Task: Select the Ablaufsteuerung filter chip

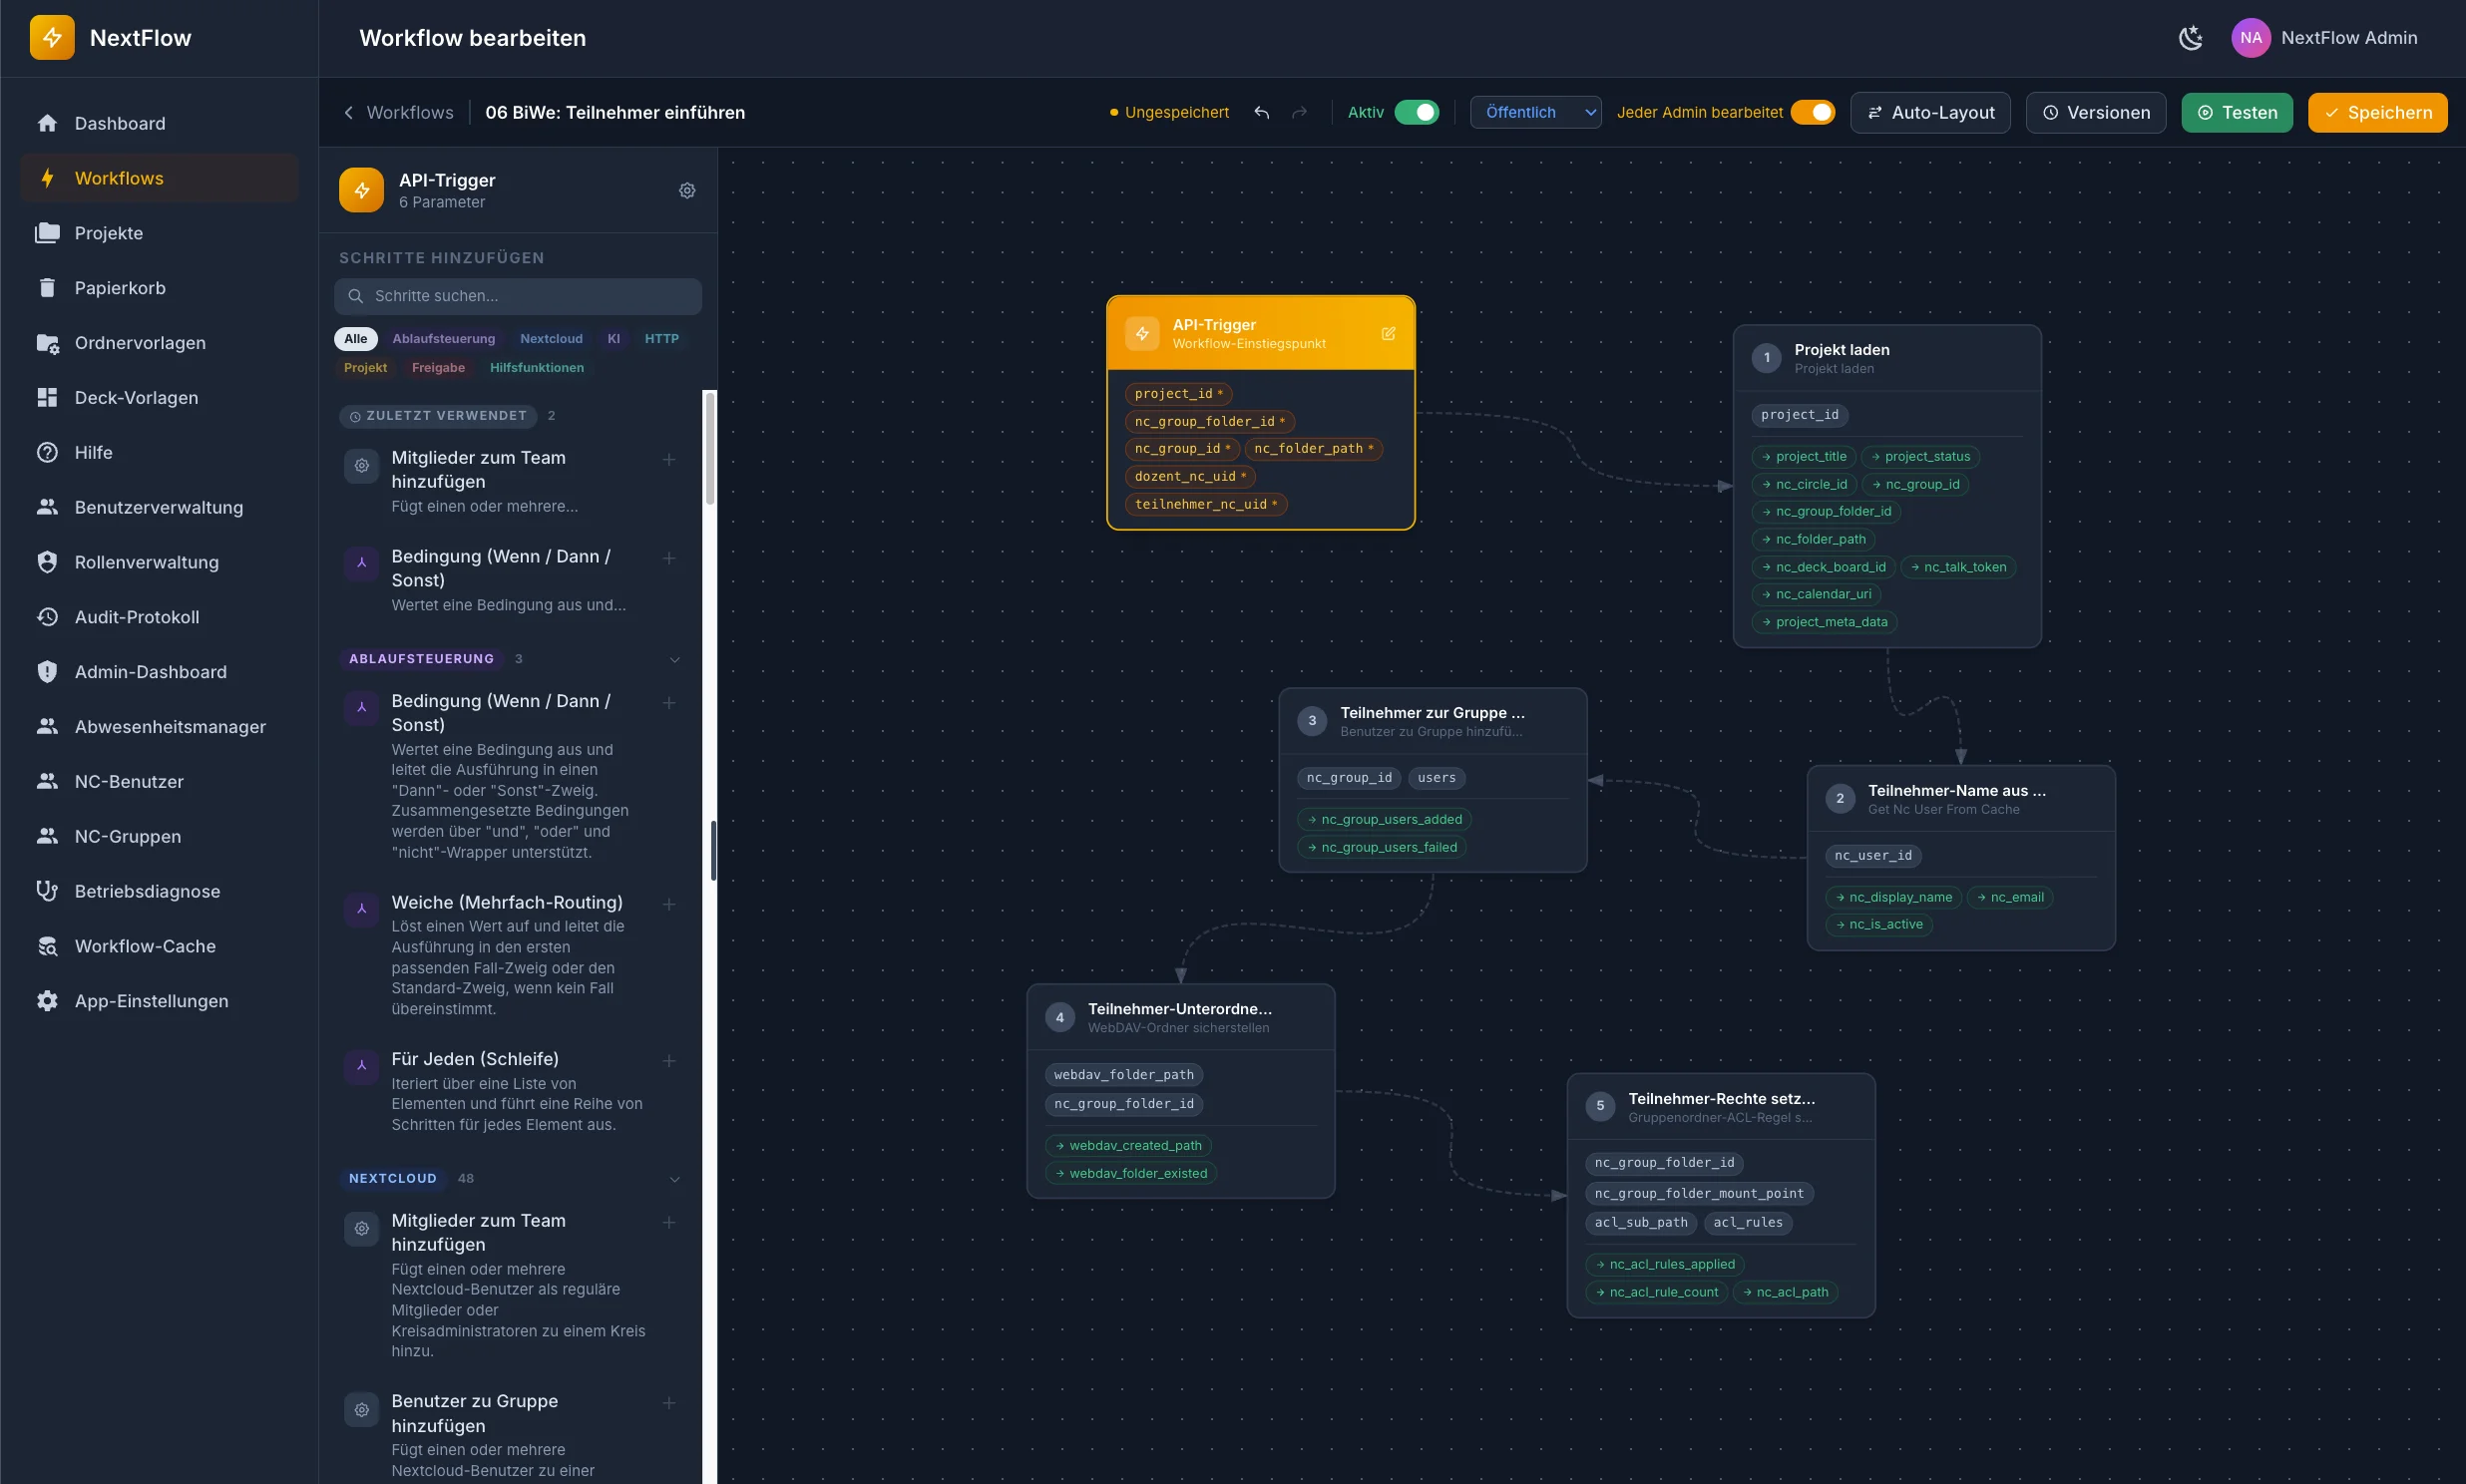Action: point(443,339)
